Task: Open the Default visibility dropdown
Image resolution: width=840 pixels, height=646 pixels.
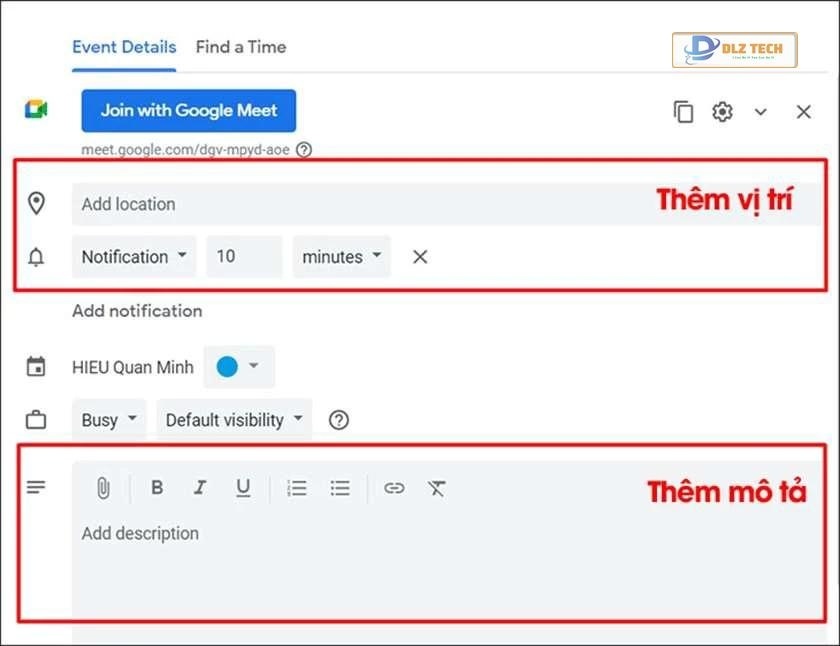Action: click(234, 419)
